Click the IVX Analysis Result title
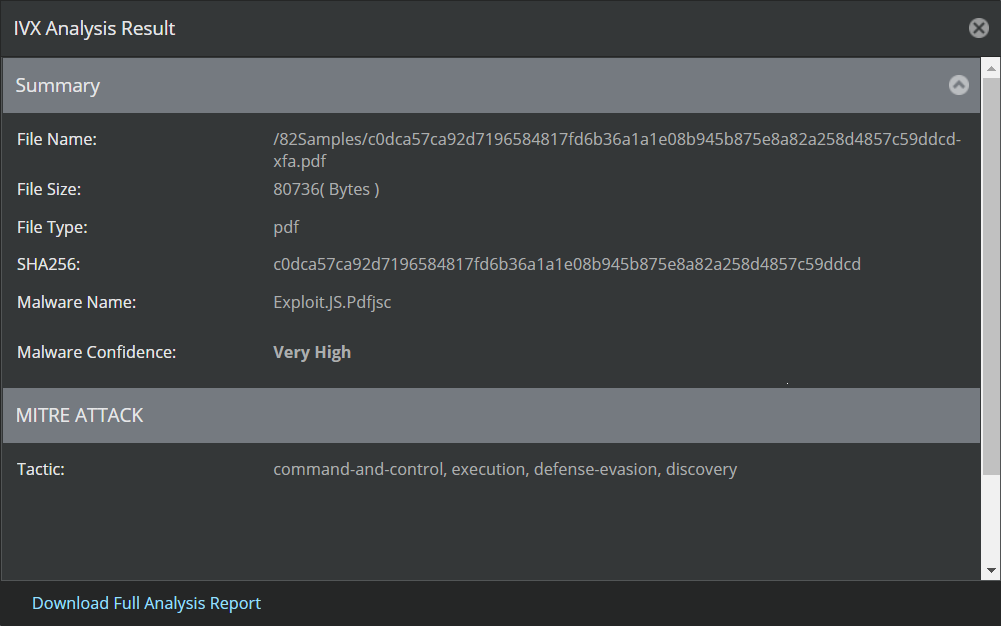The width and height of the screenshot is (1001, 626). tap(94, 29)
